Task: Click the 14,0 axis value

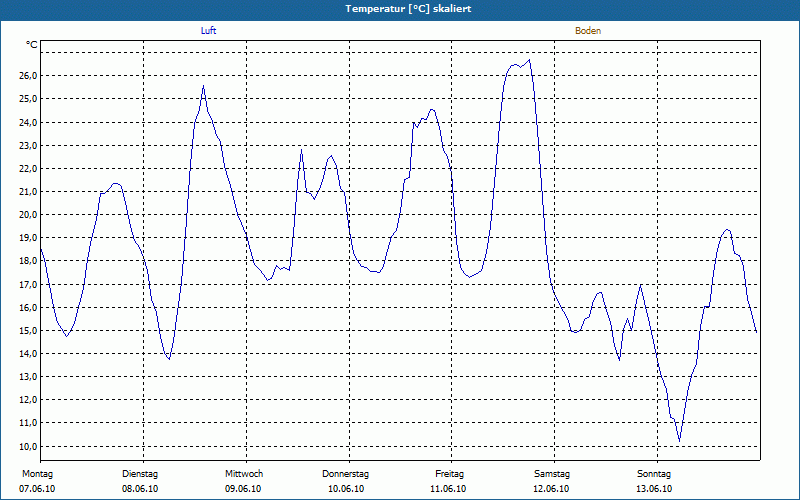Action: tap(28, 354)
